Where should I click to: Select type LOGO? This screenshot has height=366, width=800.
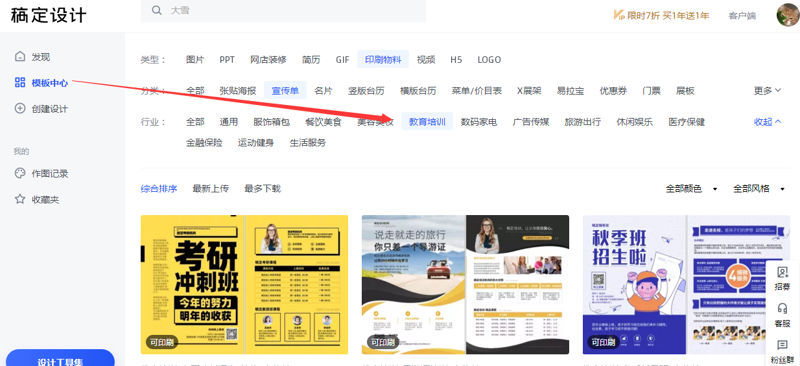[x=489, y=60]
